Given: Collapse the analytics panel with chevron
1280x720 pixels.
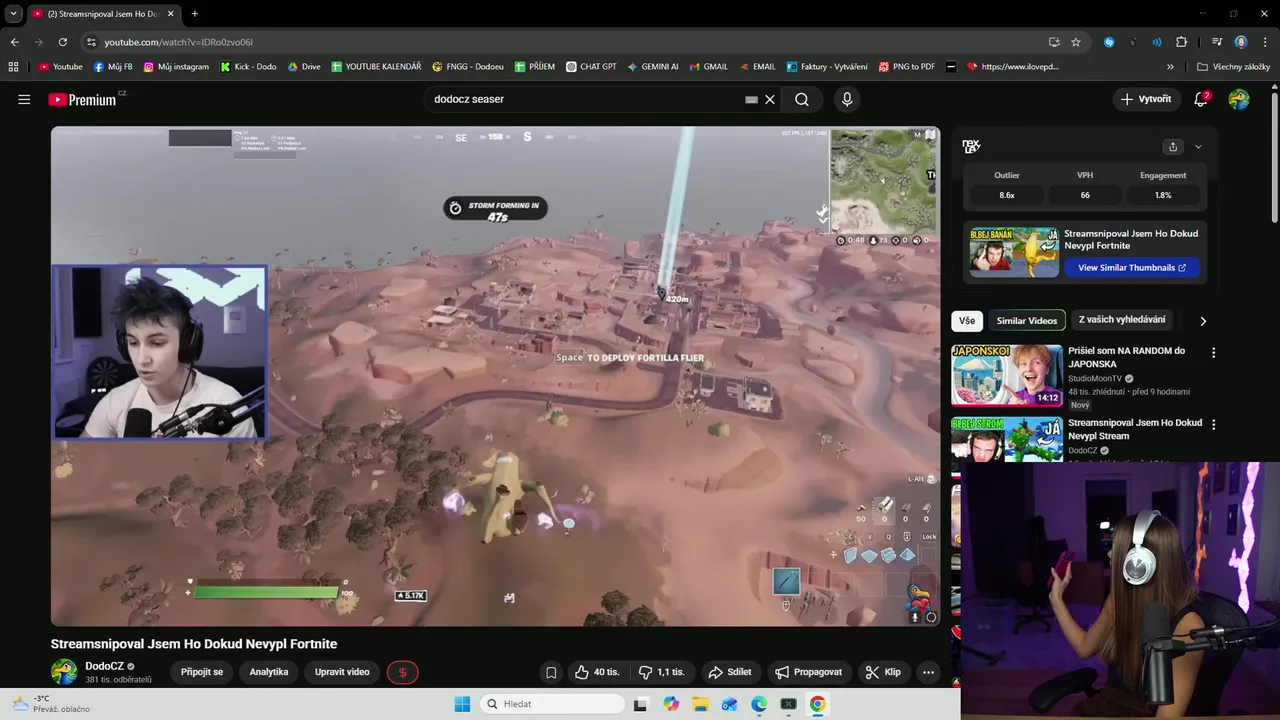Looking at the screenshot, I should (1198, 147).
